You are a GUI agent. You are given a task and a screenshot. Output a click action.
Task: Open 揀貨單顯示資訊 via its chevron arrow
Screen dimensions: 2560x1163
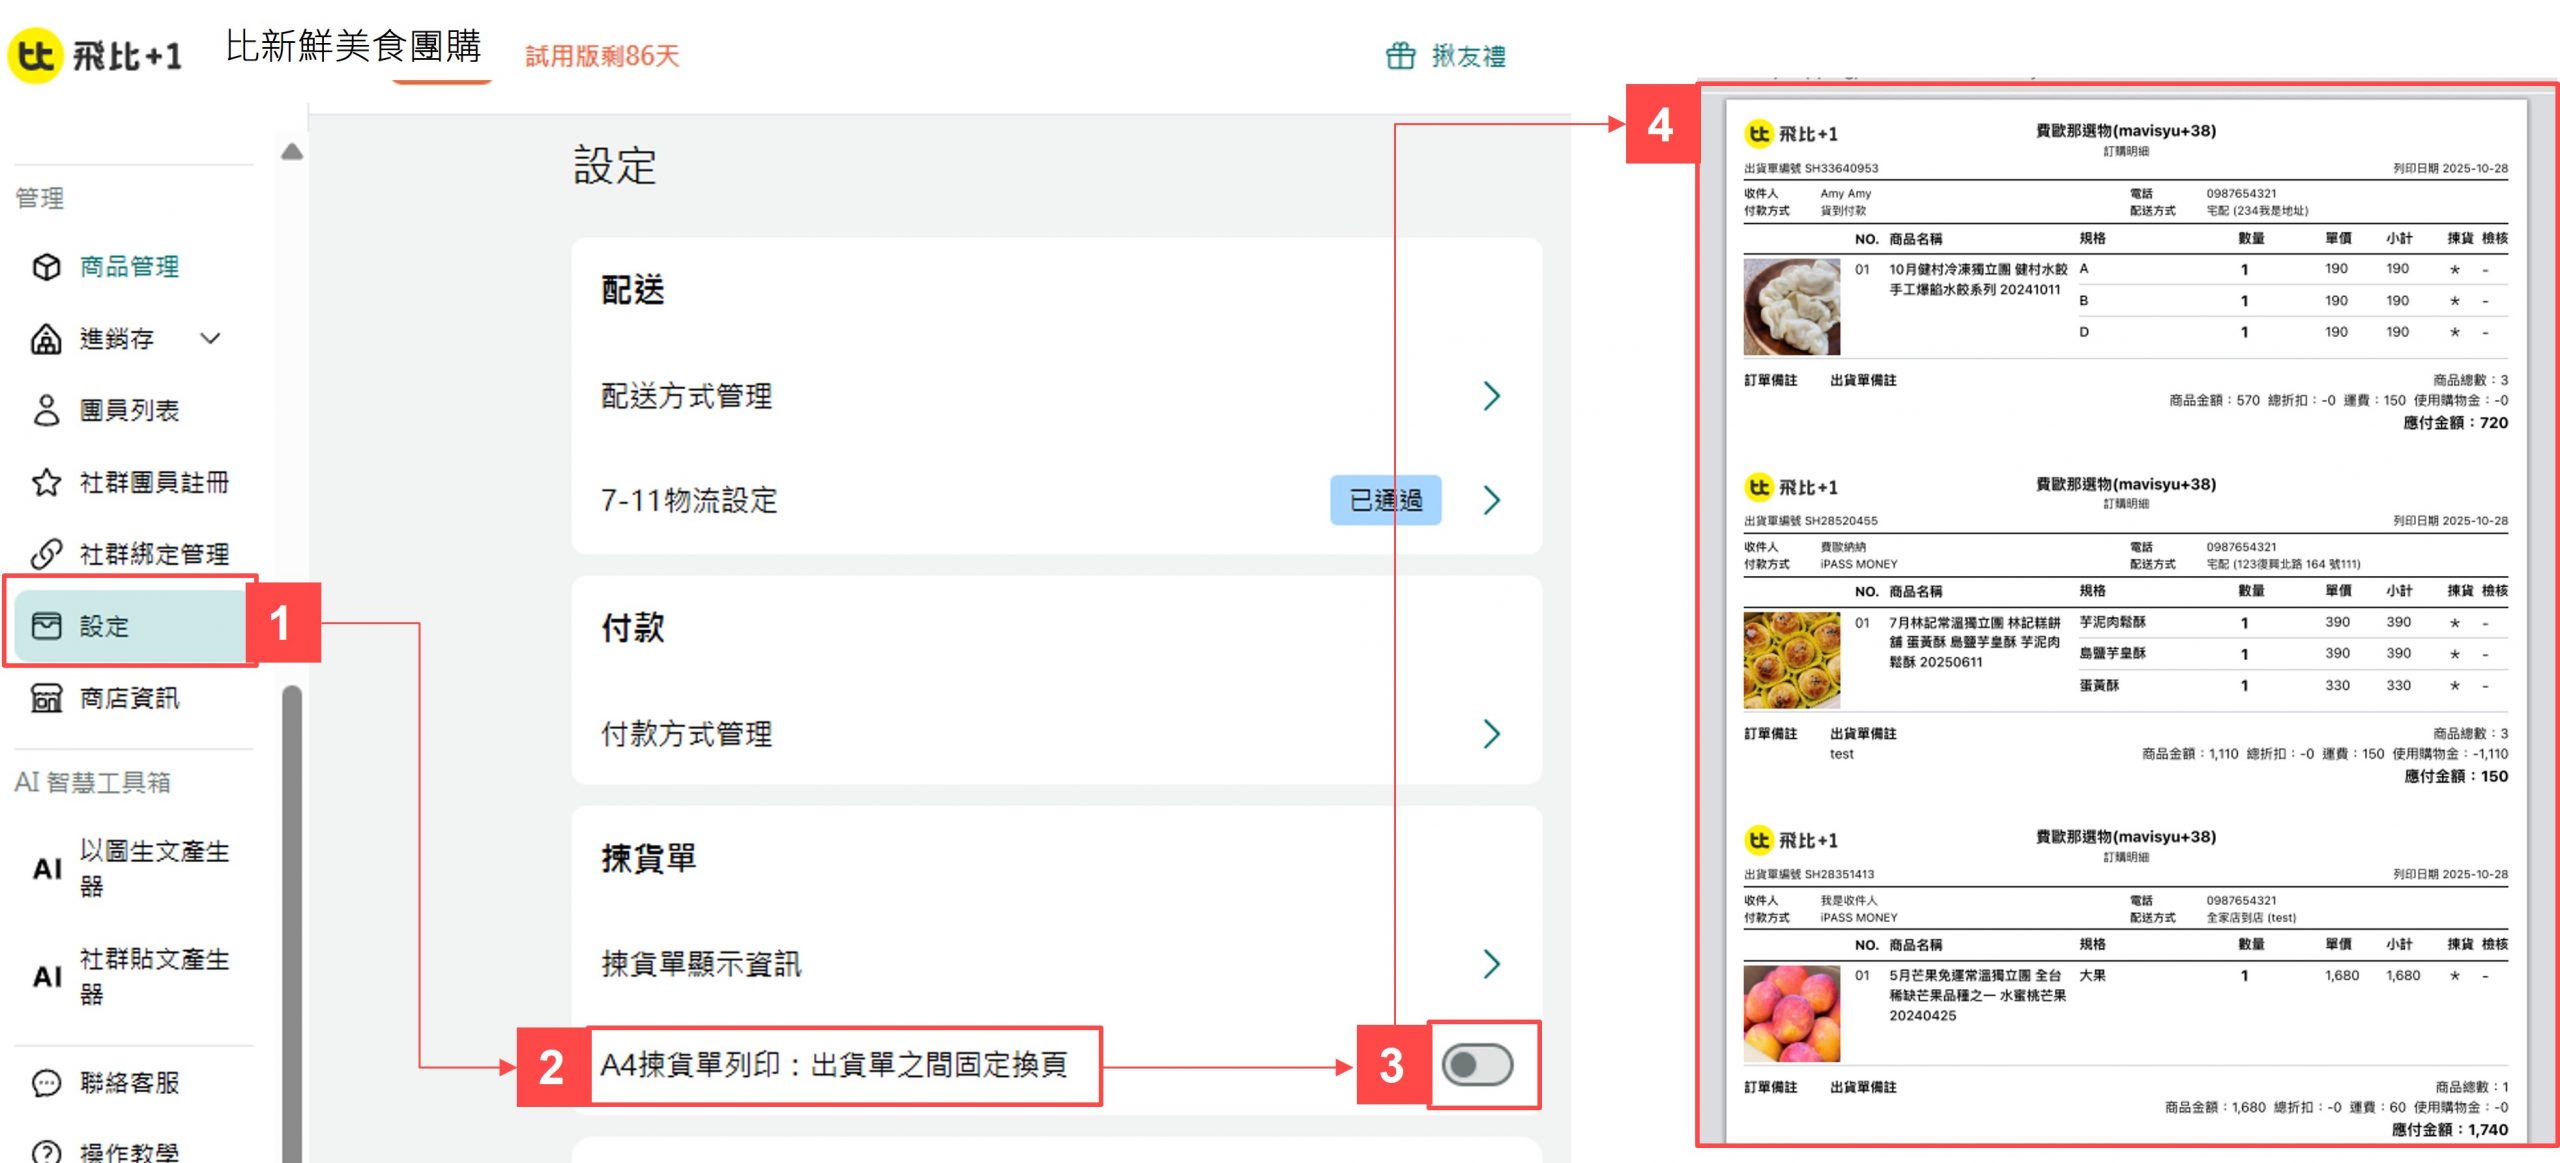[1491, 964]
